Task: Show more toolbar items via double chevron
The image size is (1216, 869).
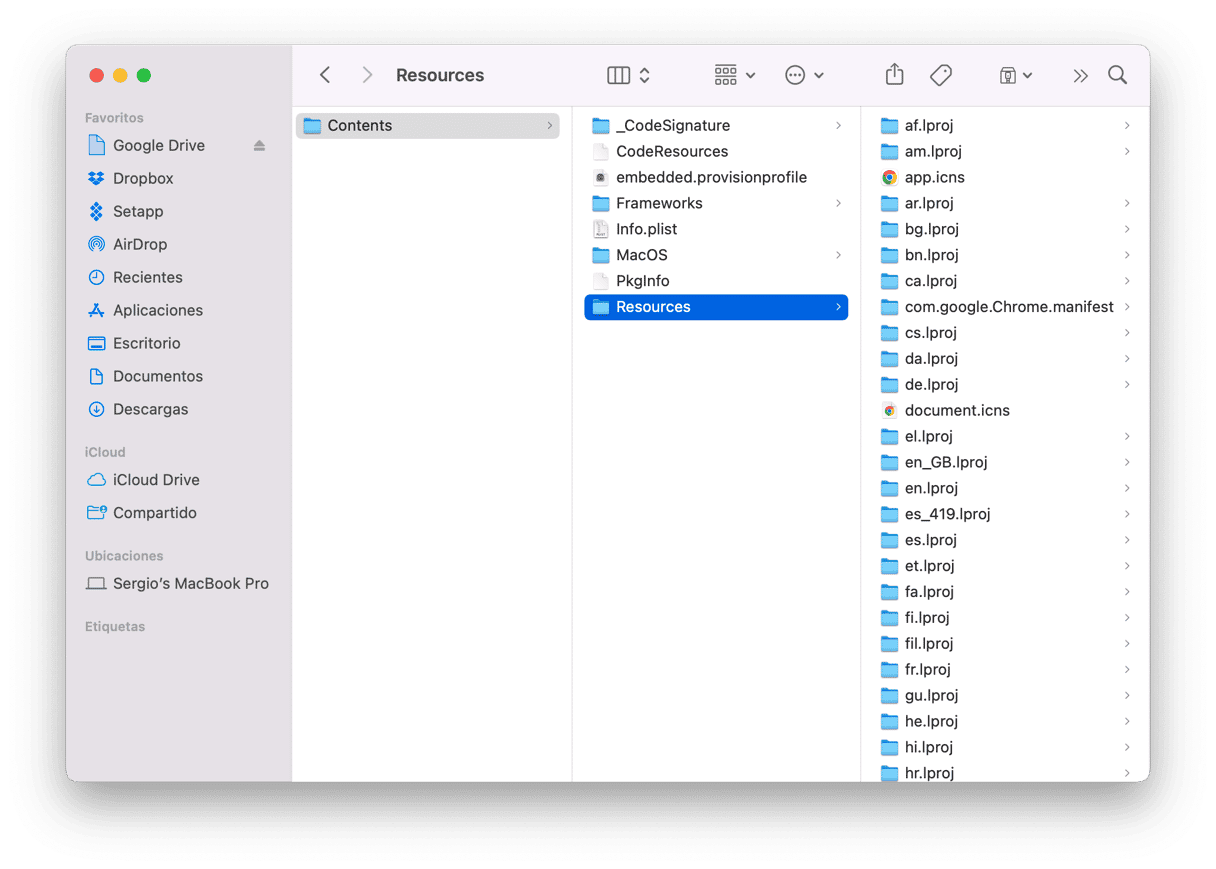Action: [1080, 75]
